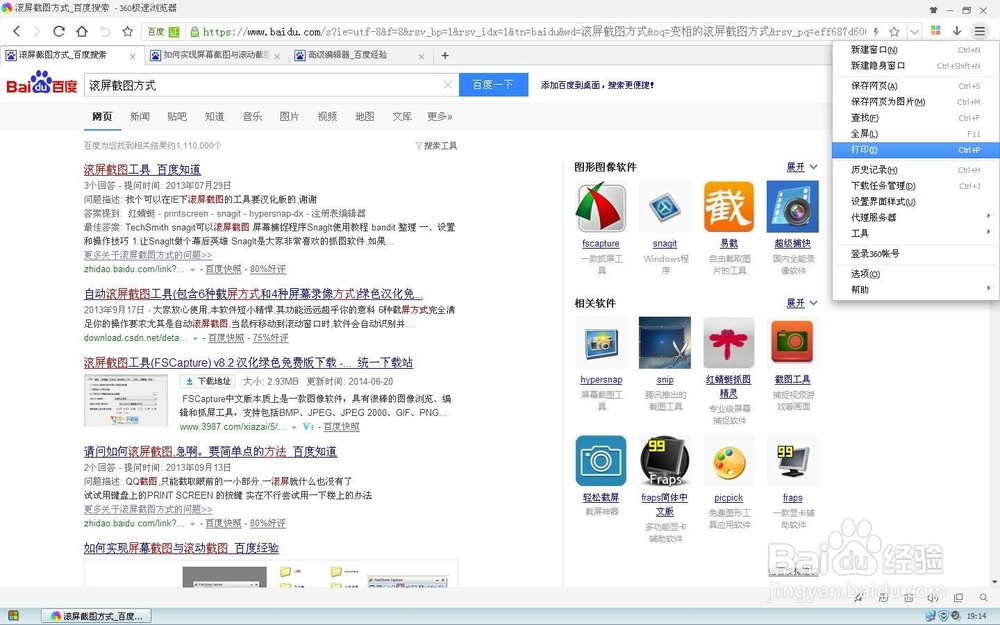1000x625 pixels.
Task: Open the 自动滚屏截图工具 CSDN result link
Action: (253, 293)
